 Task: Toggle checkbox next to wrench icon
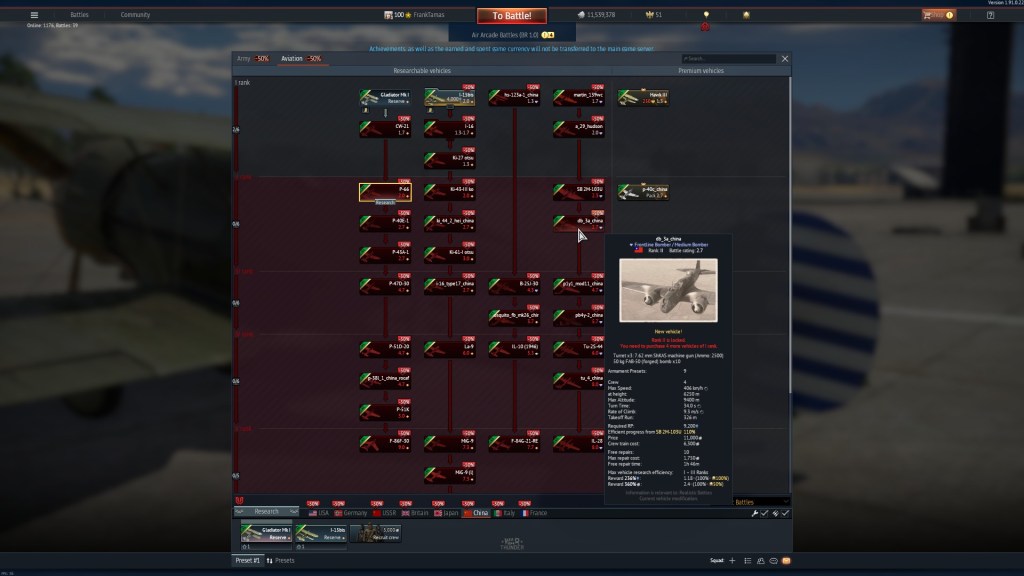[765, 513]
